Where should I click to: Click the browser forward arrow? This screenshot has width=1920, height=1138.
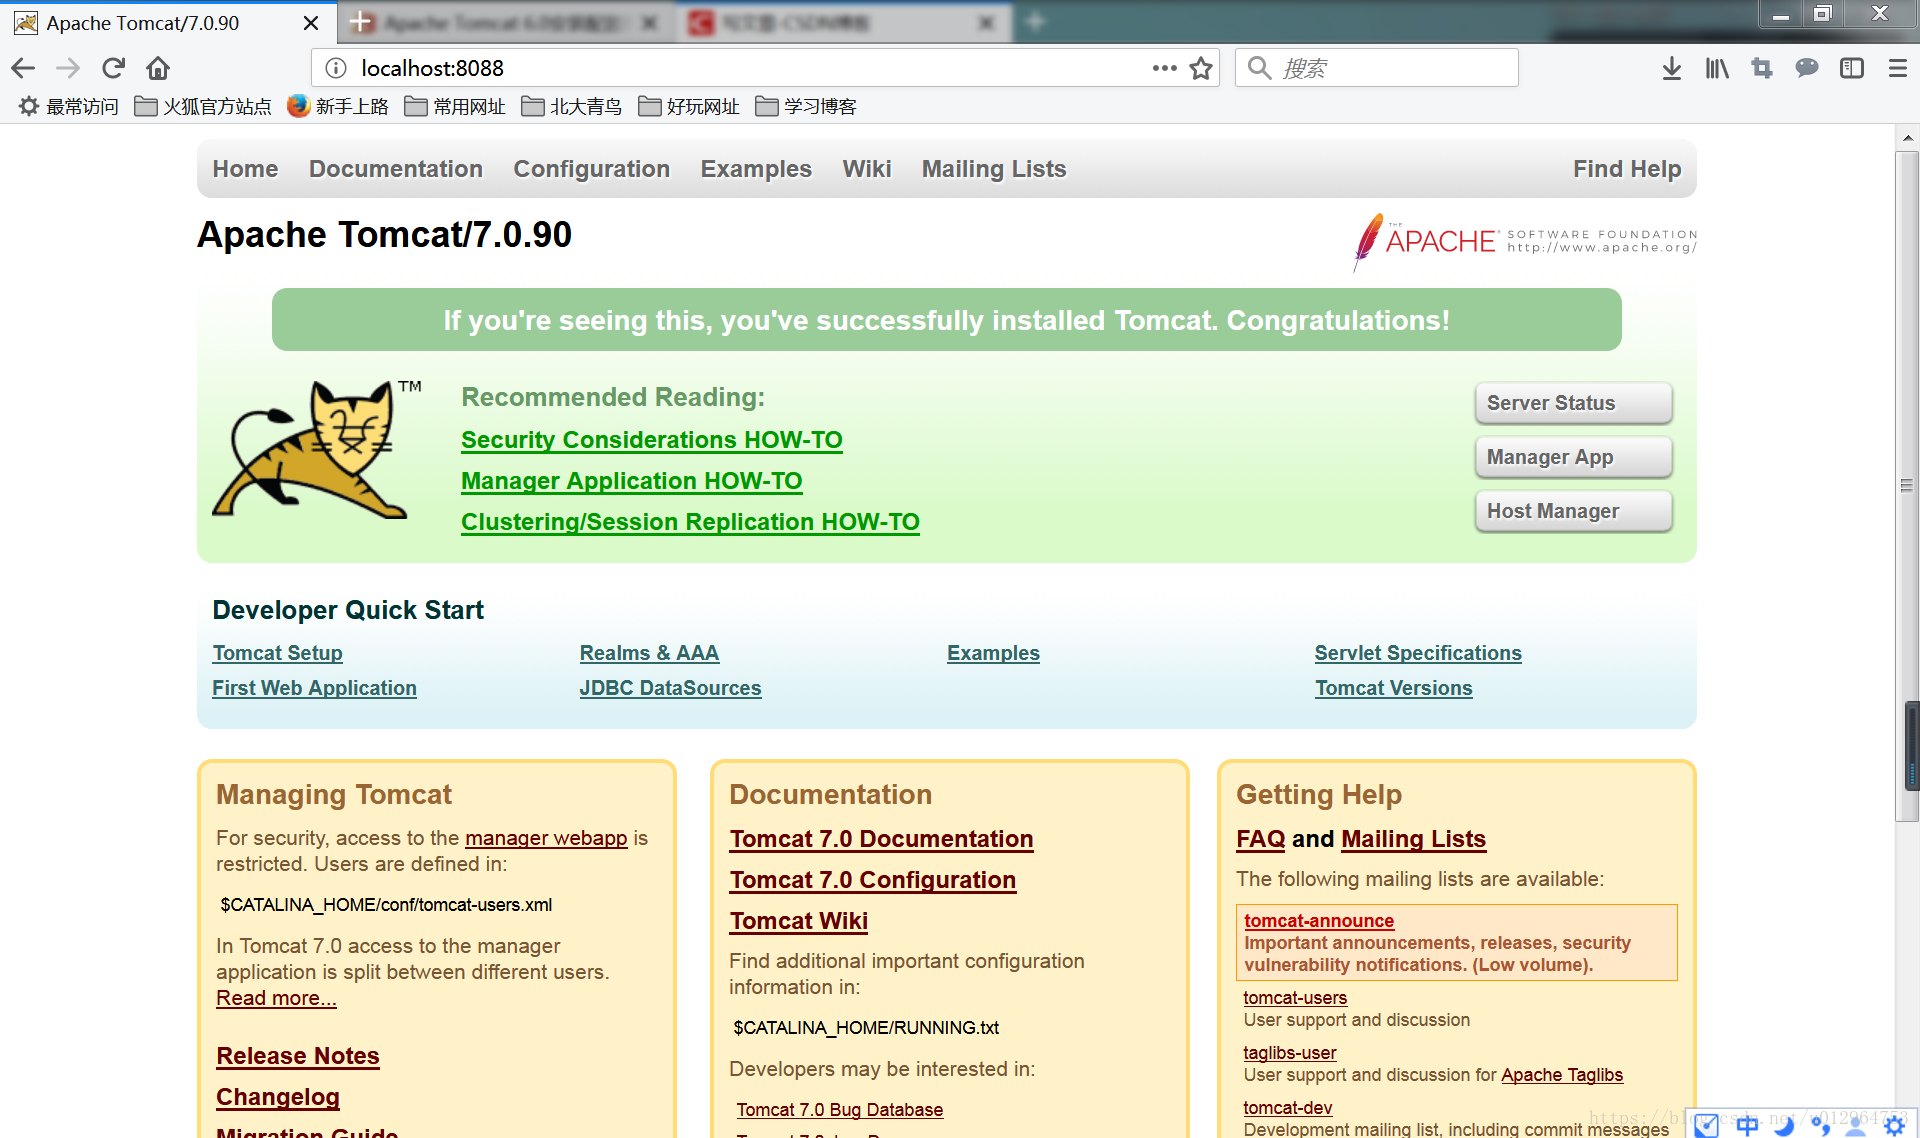click(68, 68)
